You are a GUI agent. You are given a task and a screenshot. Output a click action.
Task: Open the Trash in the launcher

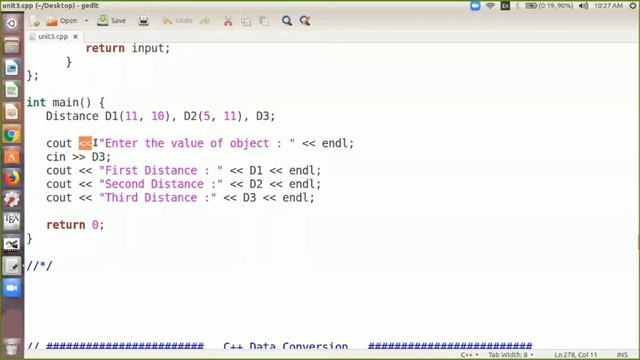11,347
